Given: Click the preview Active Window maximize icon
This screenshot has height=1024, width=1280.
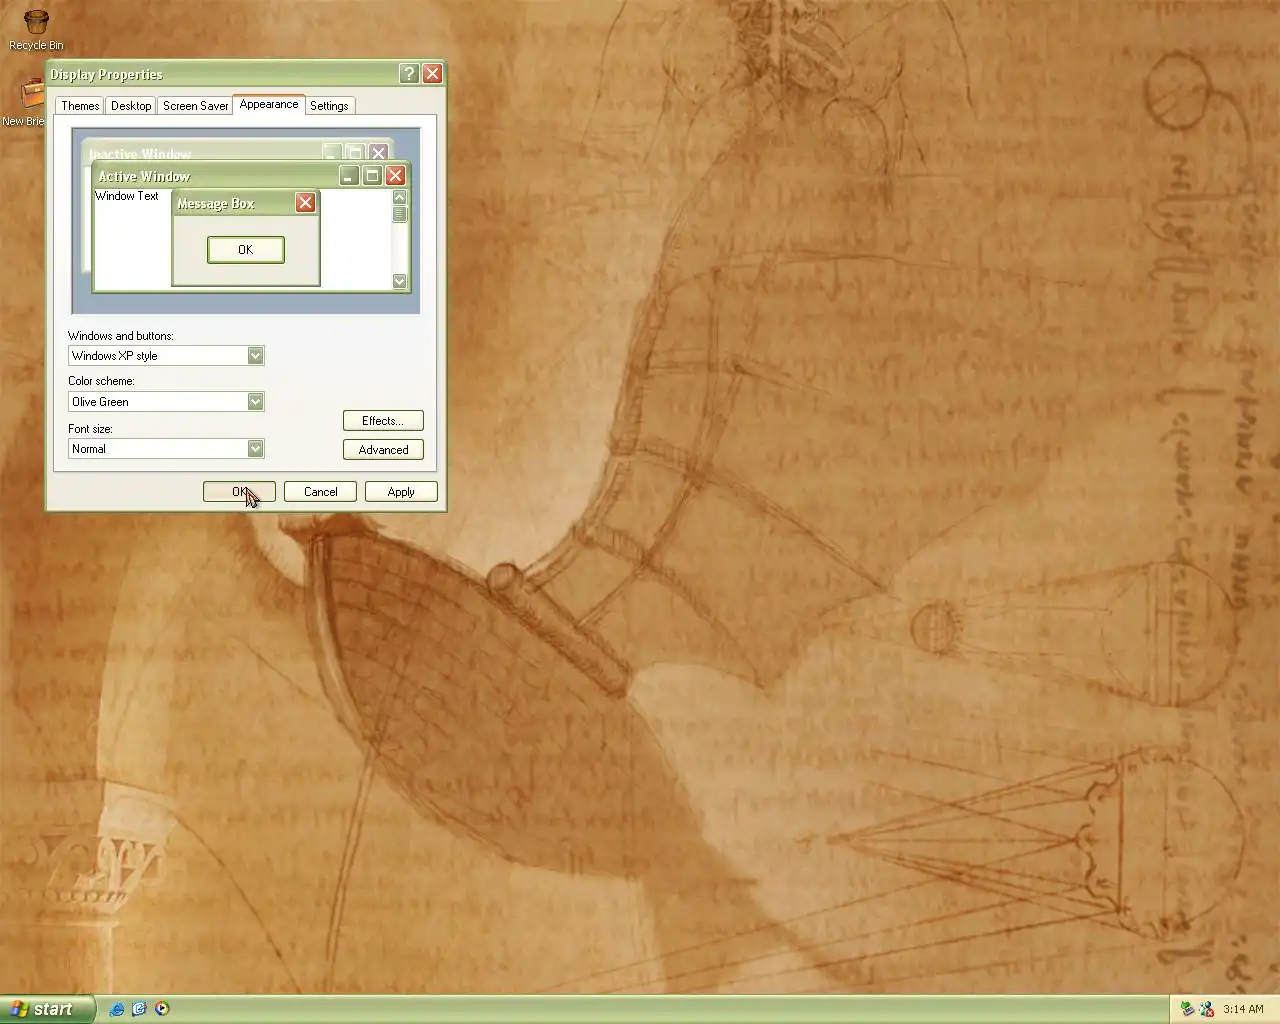Looking at the screenshot, I should point(372,176).
